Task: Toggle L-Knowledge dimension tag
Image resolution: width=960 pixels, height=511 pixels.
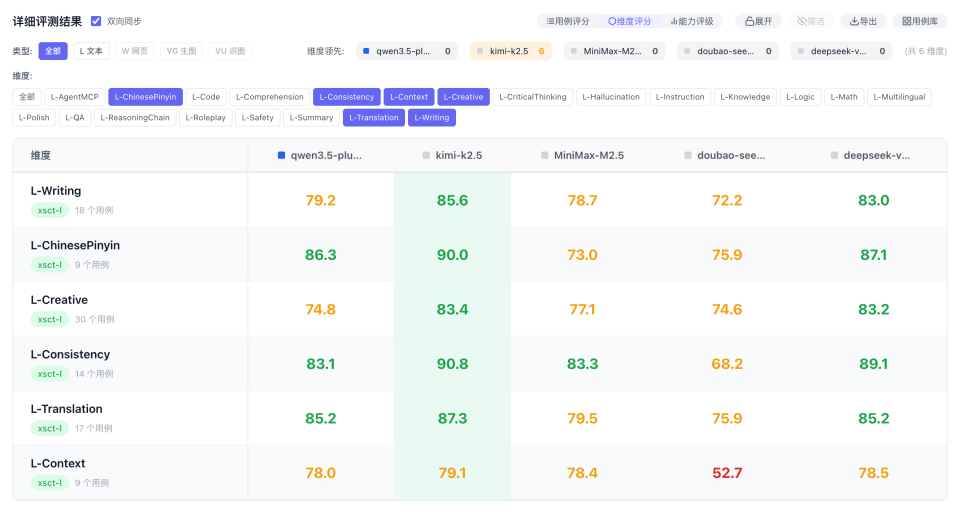Action: (x=745, y=97)
